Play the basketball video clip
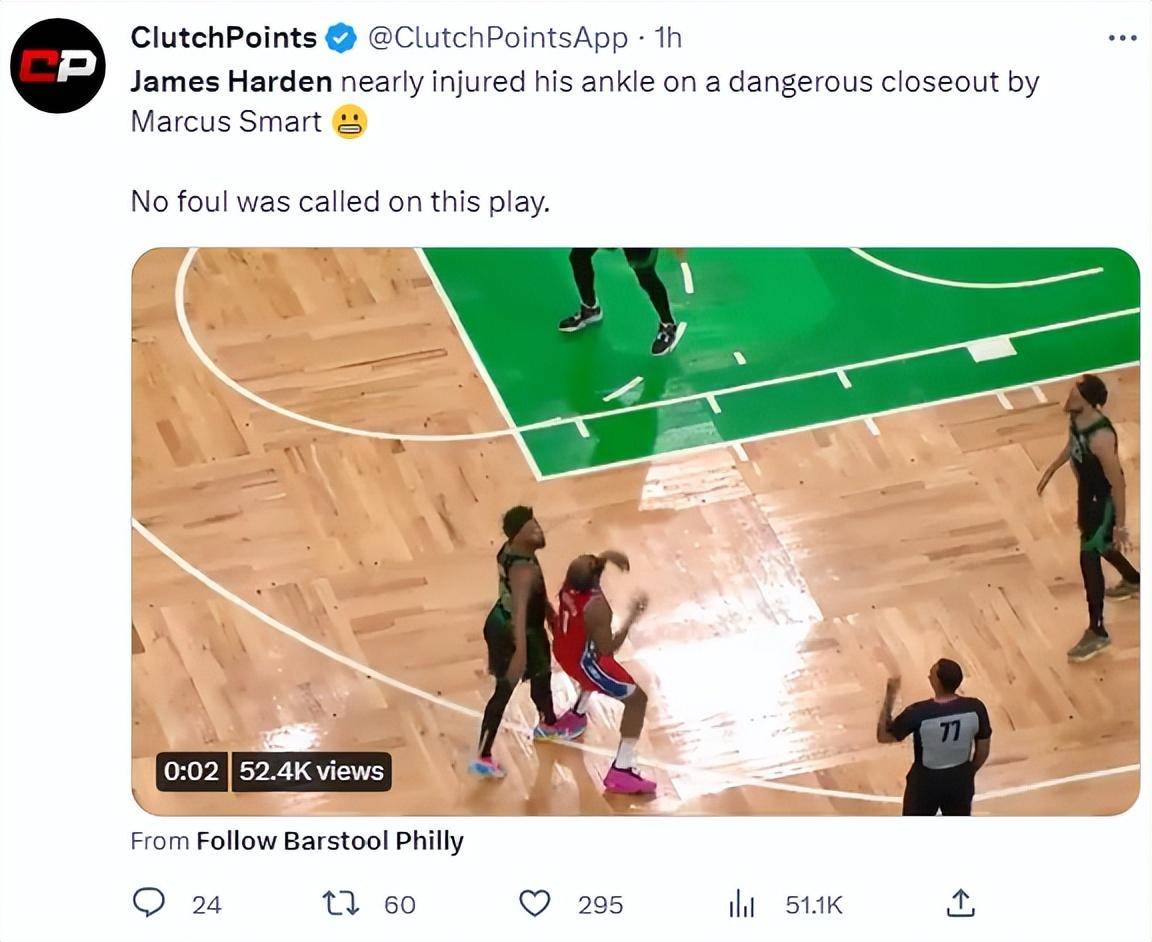This screenshot has width=1152, height=942. pyautogui.click(x=636, y=531)
